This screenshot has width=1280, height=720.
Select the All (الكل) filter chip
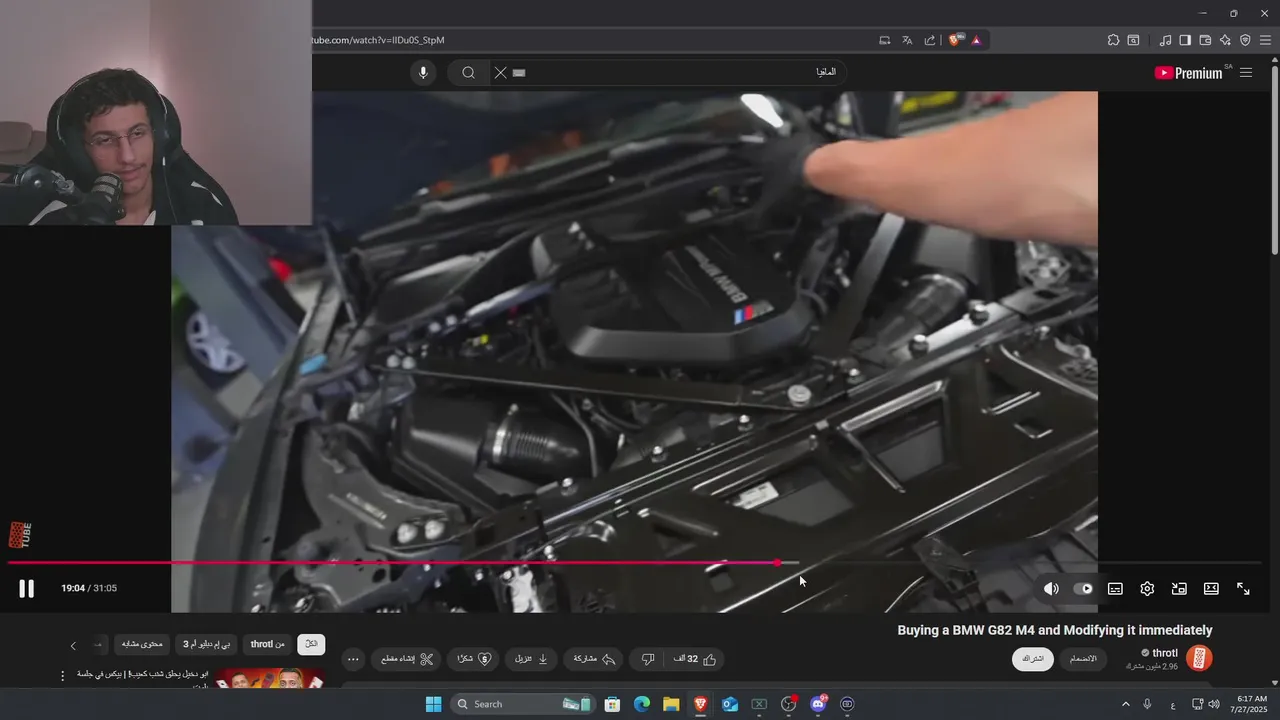click(311, 645)
